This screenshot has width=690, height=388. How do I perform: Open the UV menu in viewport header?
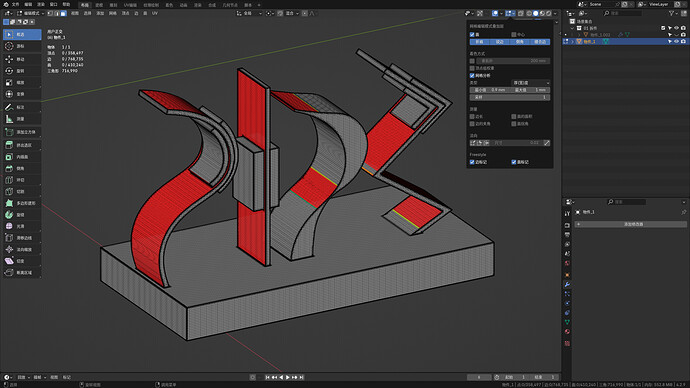tap(155, 14)
